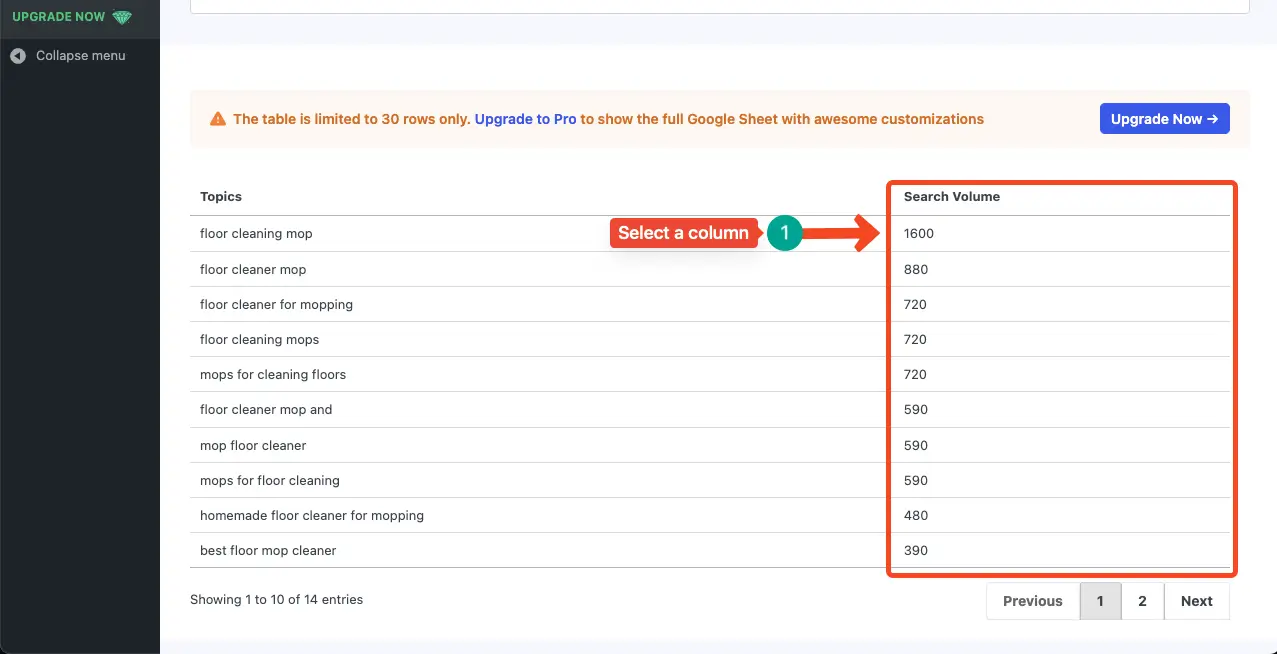Sort by the Topics column header

(x=221, y=197)
